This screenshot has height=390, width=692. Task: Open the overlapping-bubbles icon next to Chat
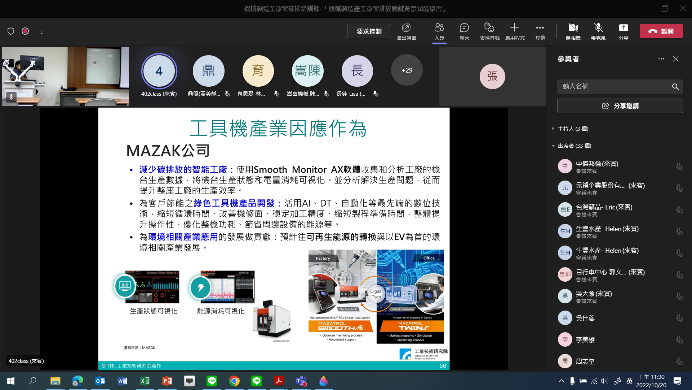pos(489,31)
